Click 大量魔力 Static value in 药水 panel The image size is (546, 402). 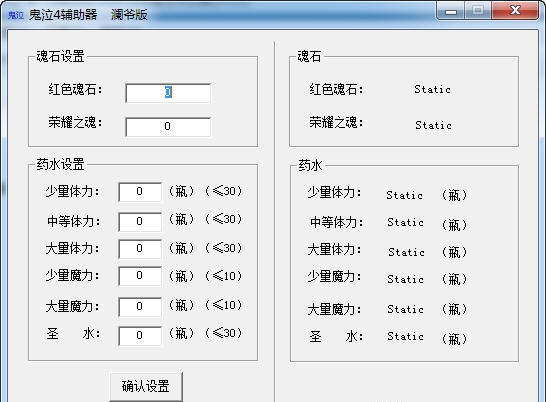pyautogui.click(x=406, y=309)
